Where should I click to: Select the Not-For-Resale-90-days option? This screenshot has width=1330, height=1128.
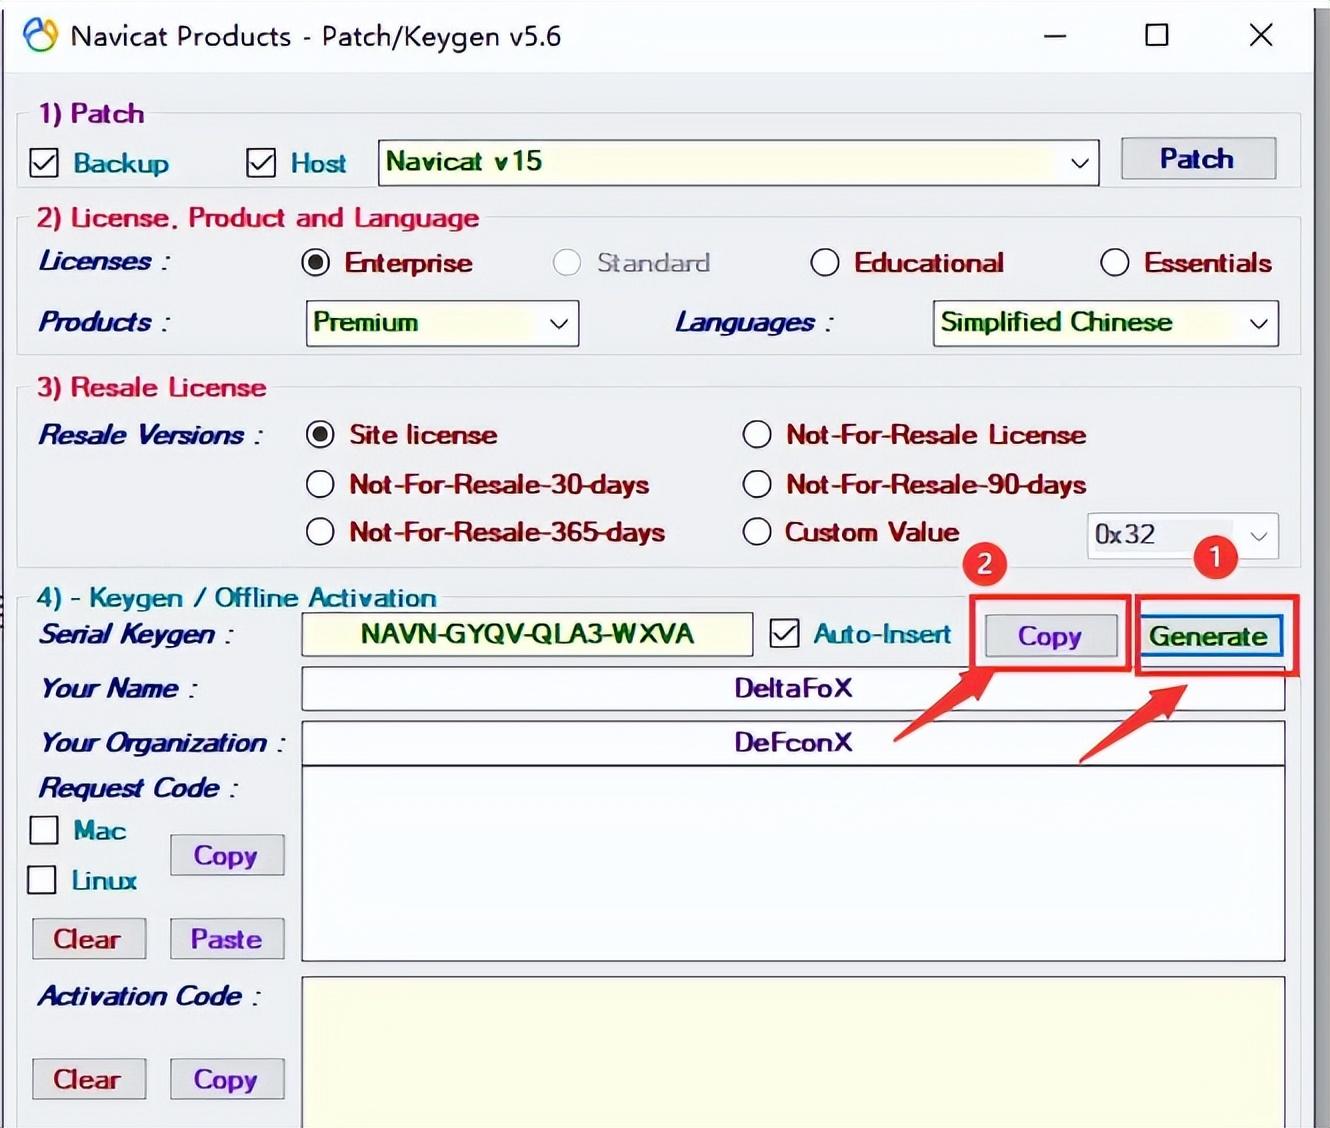757,484
